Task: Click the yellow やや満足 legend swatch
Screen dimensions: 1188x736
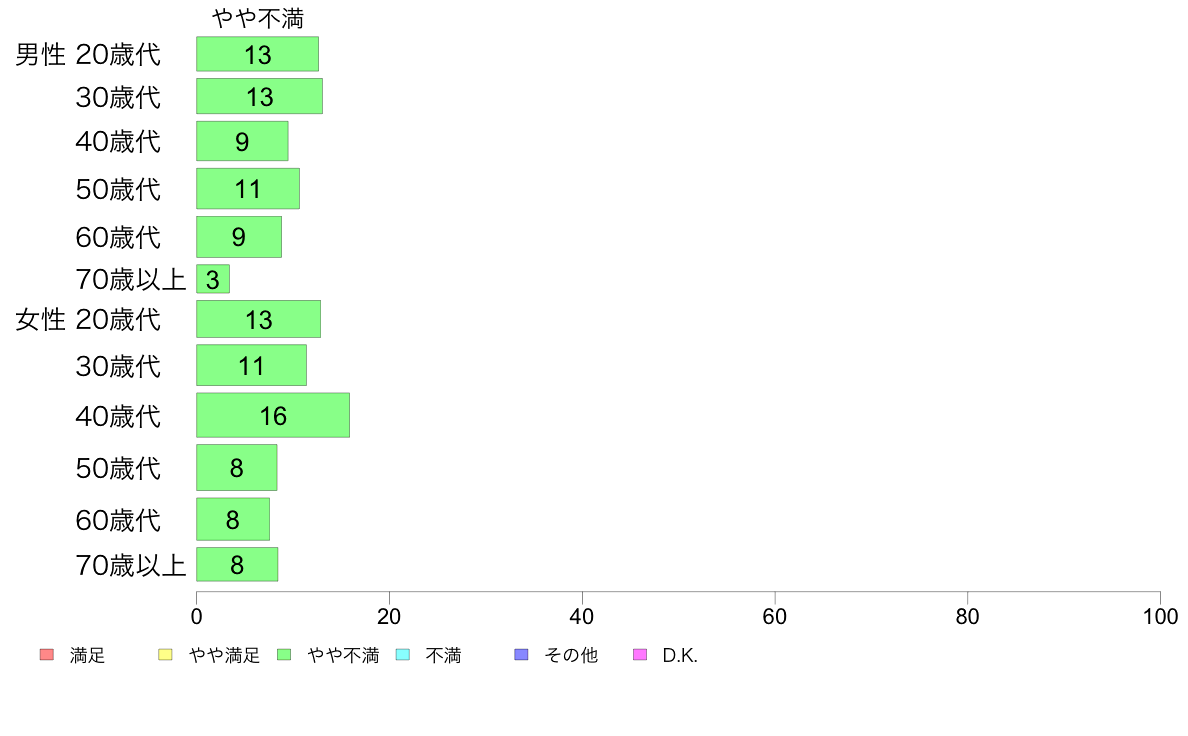Action: click(165, 655)
